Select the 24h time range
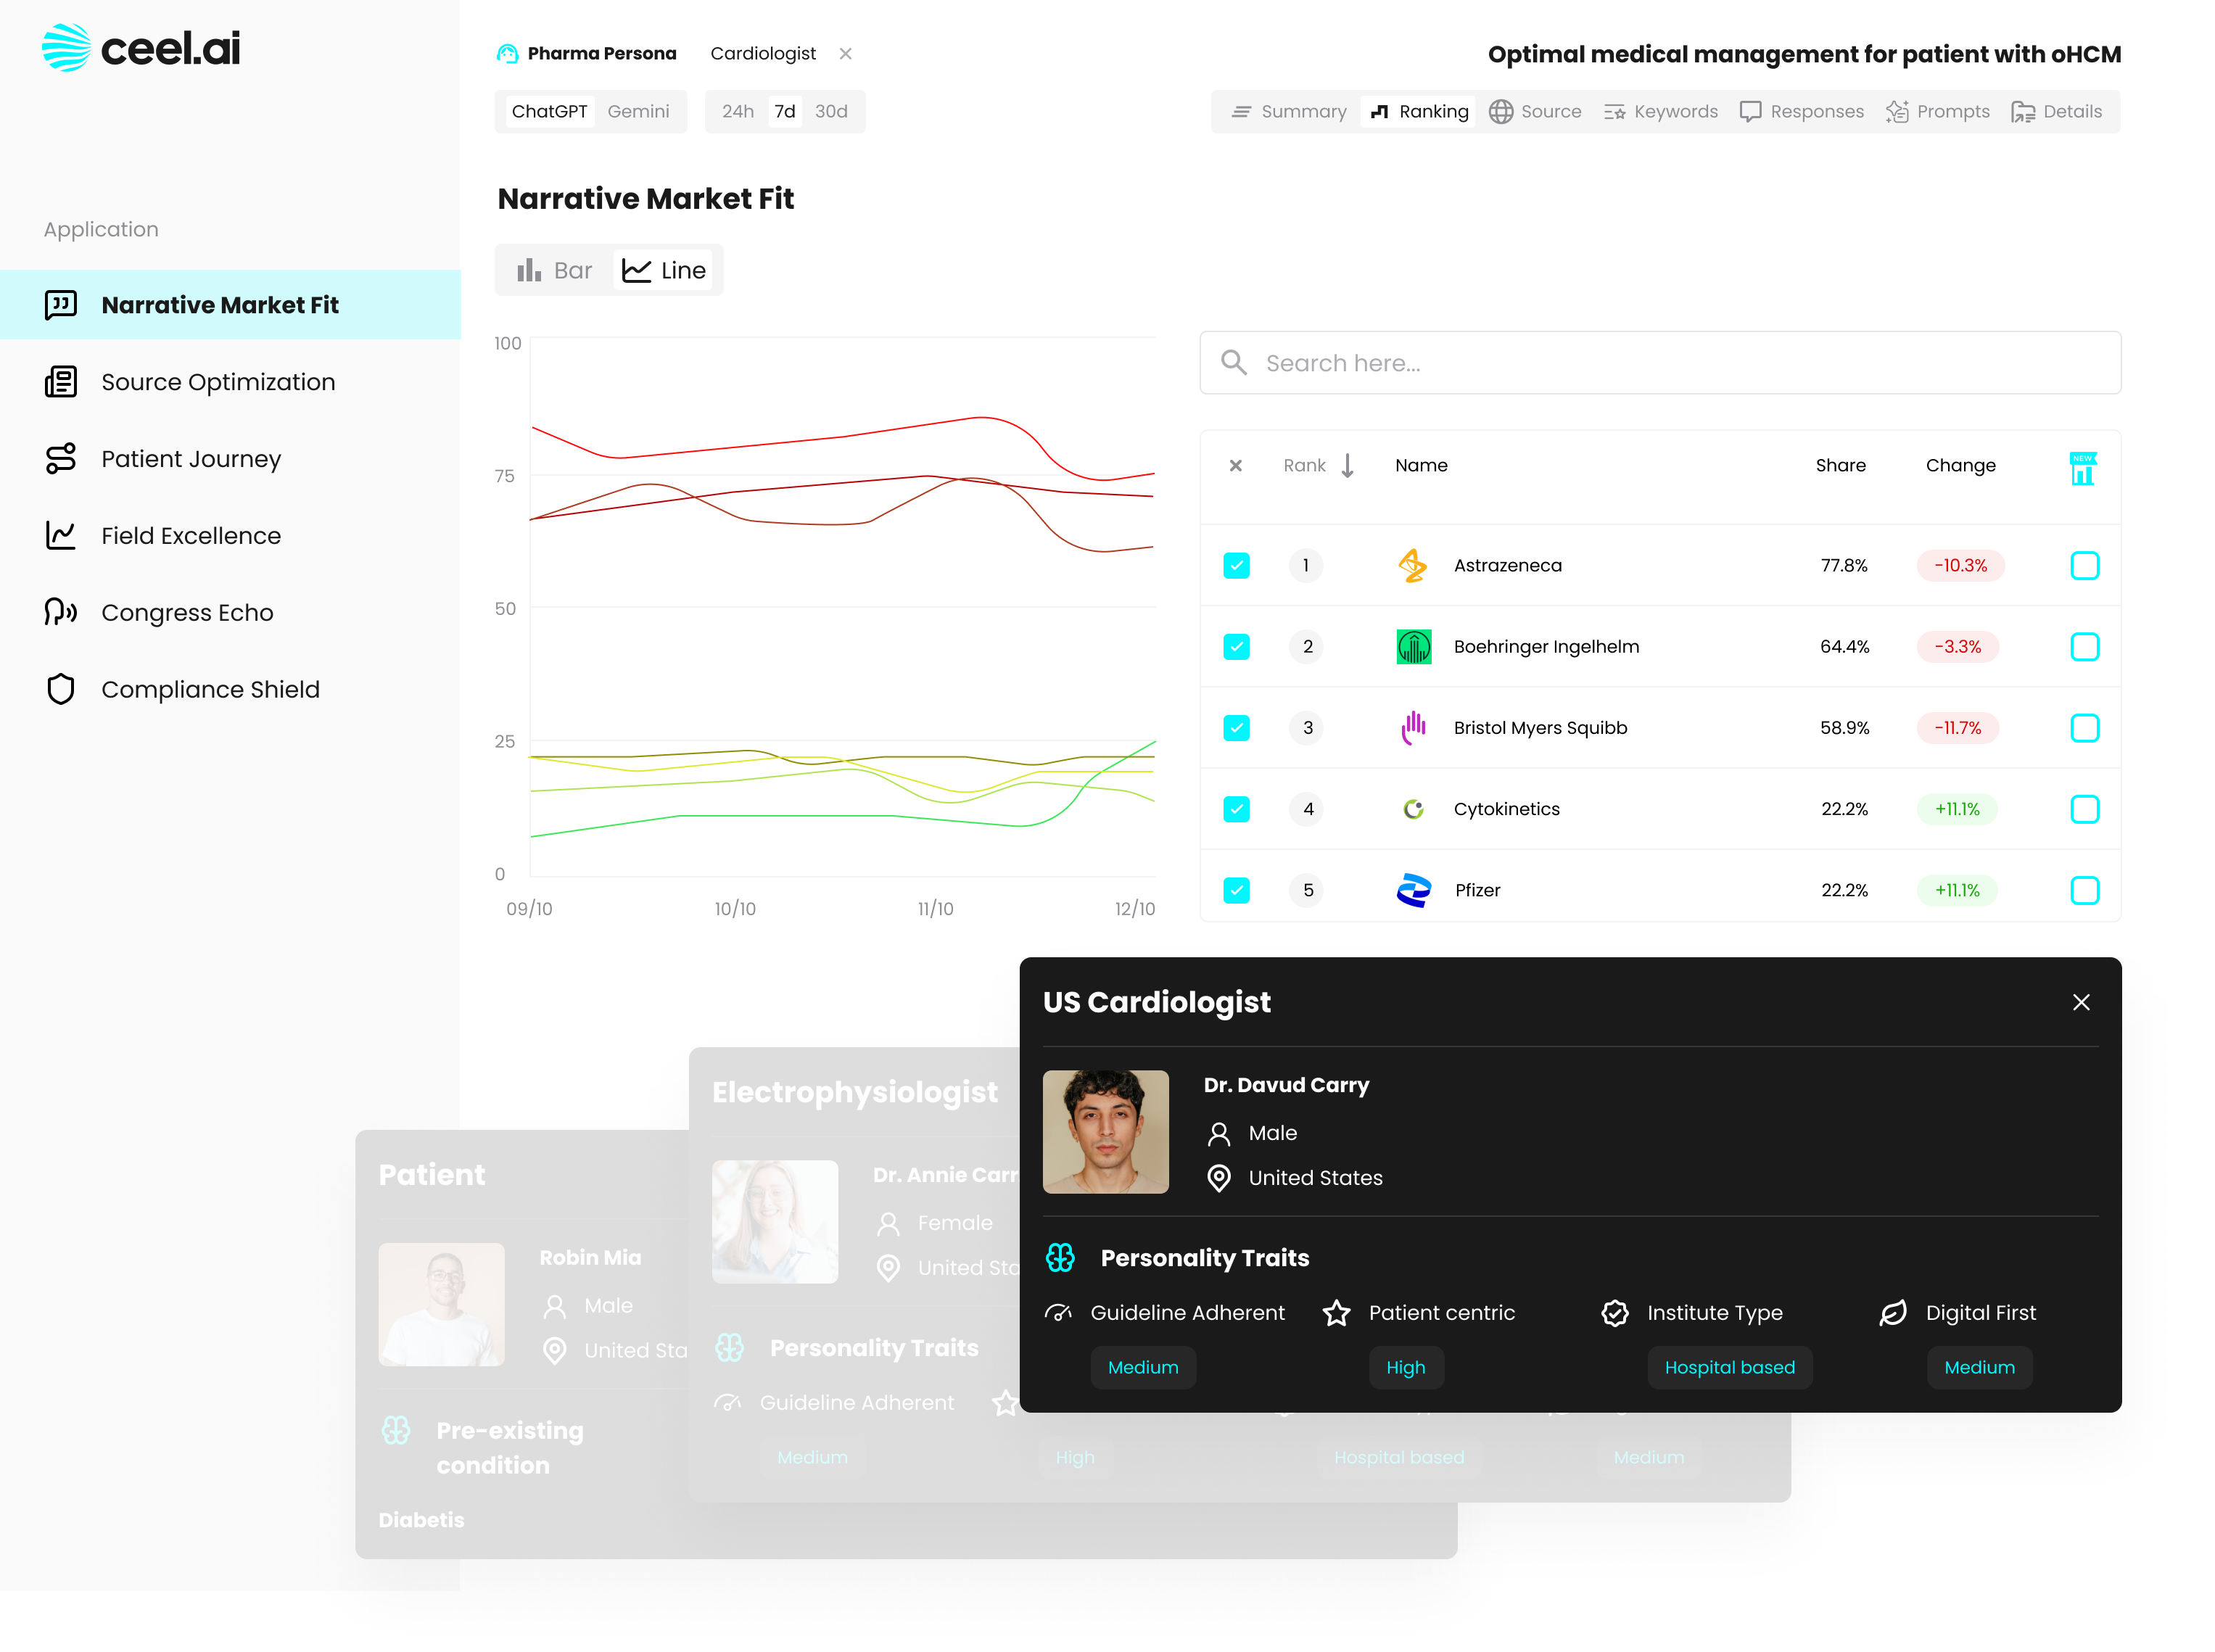The image size is (2215, 1652). 738,111
